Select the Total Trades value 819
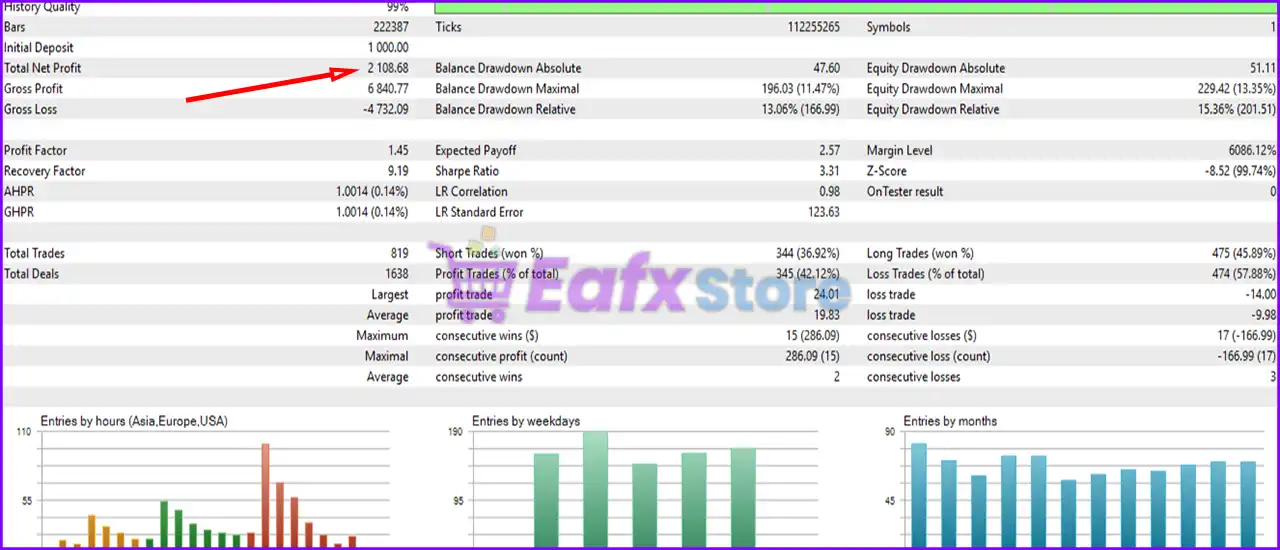 coord(399,253)
